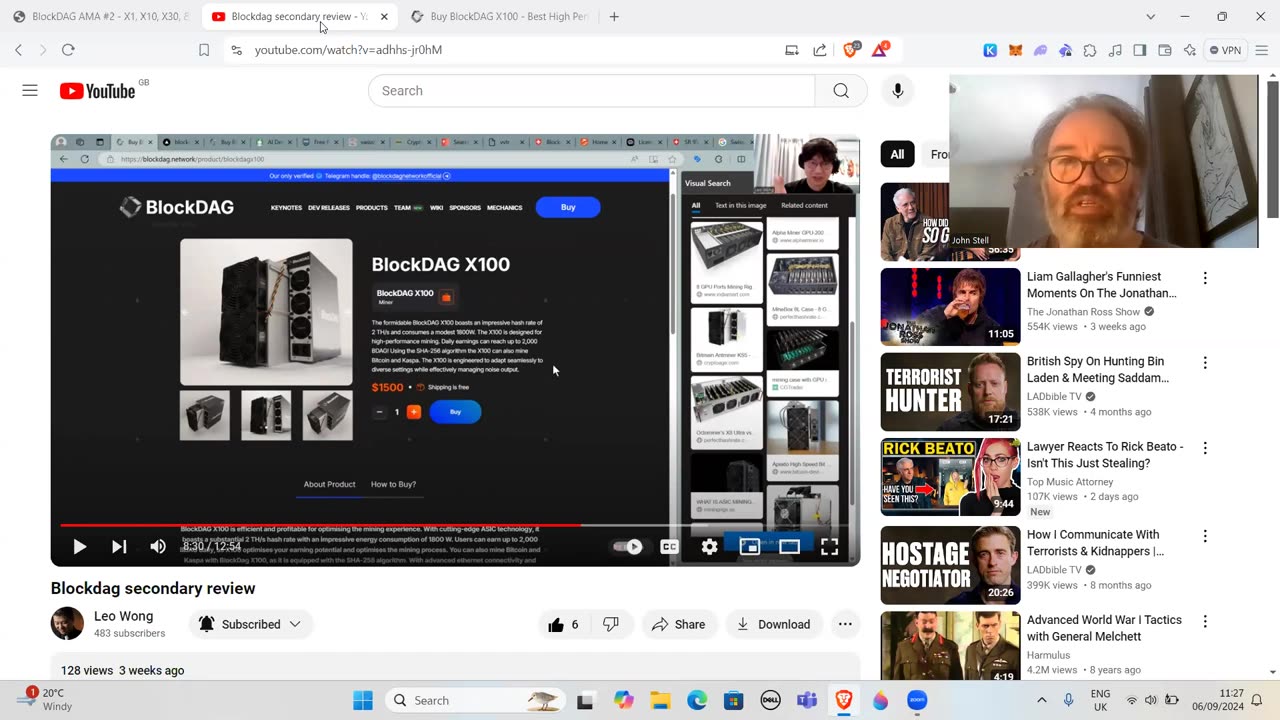Toggle the Brave VPN button
This screenshot has height=720, width=1280.
[x=1225, y=50]
